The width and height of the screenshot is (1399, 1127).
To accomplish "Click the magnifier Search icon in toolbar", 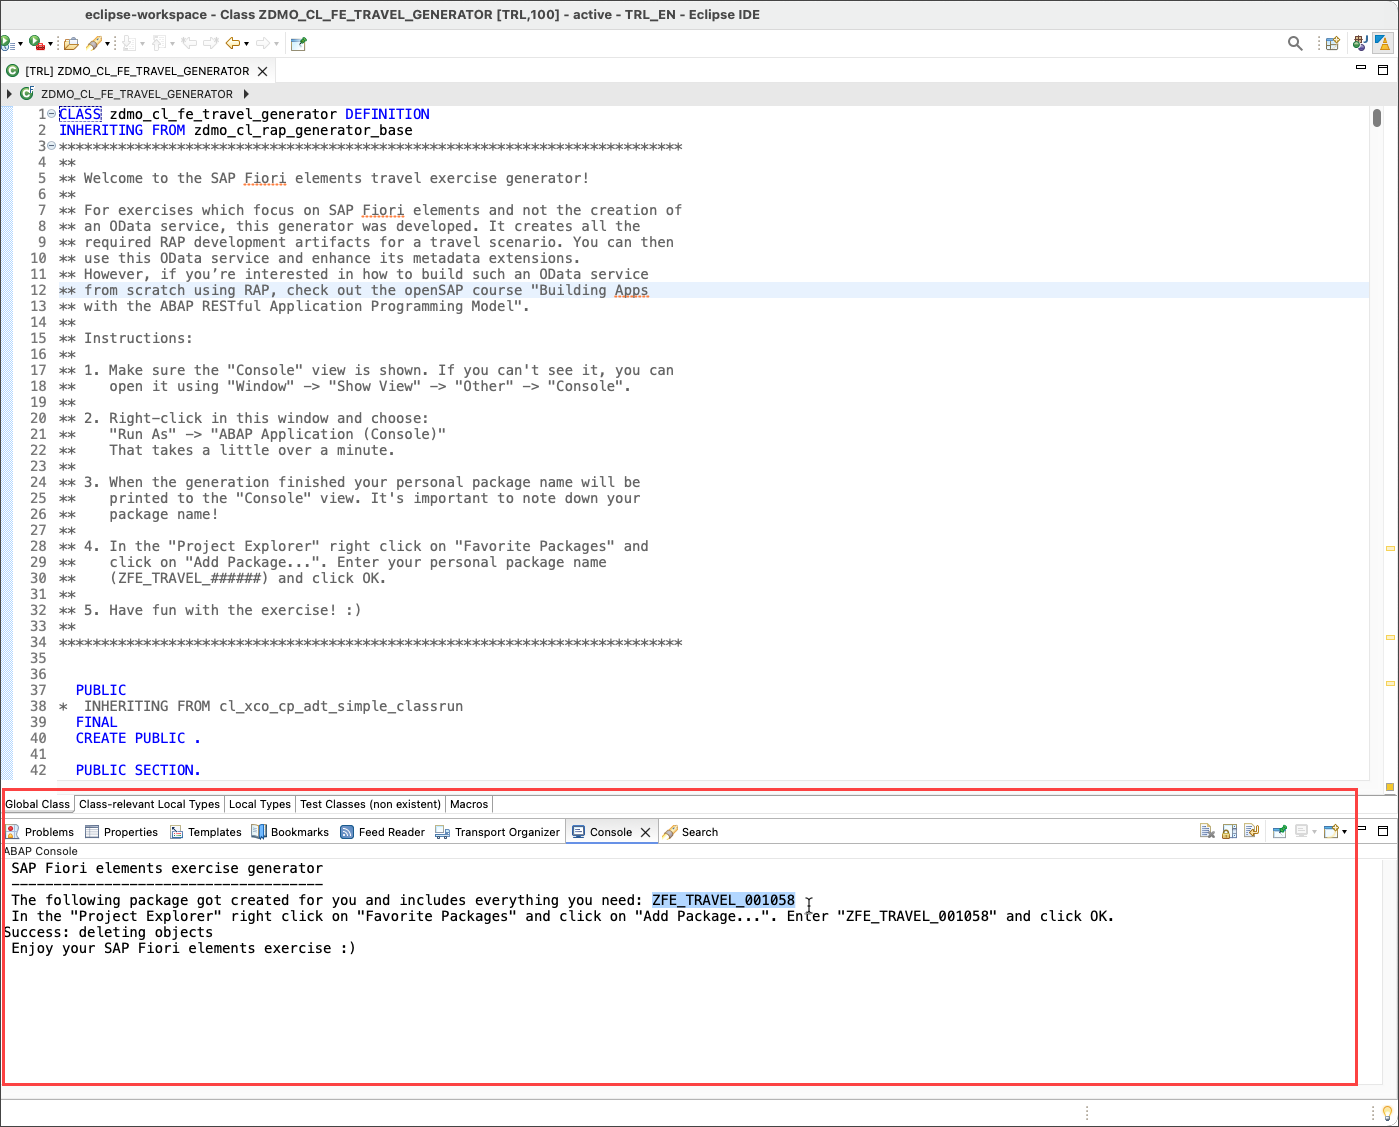I will click(1295, 43).
